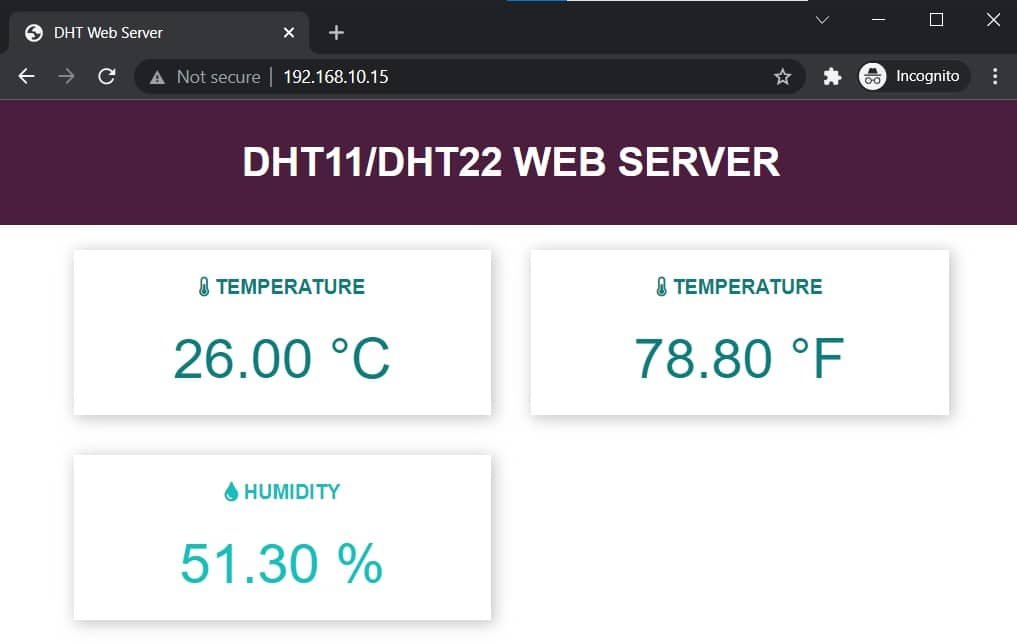Bookmark this page with the star icon
The height and width of the screenshot is (644, 1017).
click(782, 77)
